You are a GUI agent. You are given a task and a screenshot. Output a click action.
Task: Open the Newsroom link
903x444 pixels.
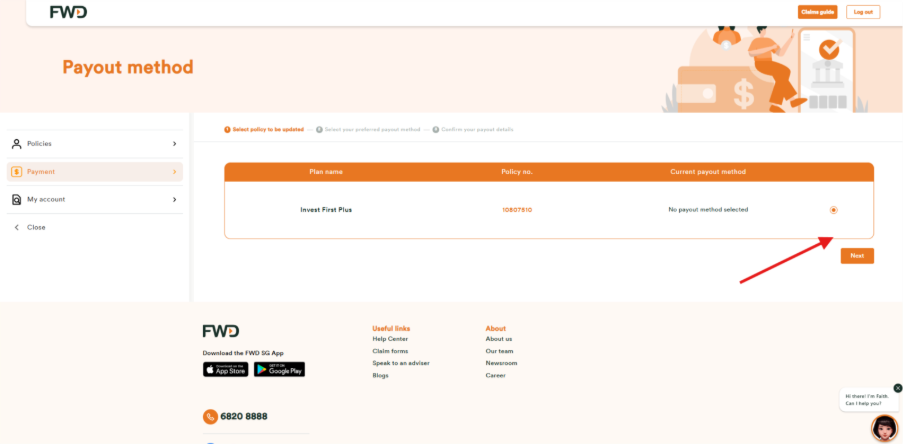(x=501, y=363)
